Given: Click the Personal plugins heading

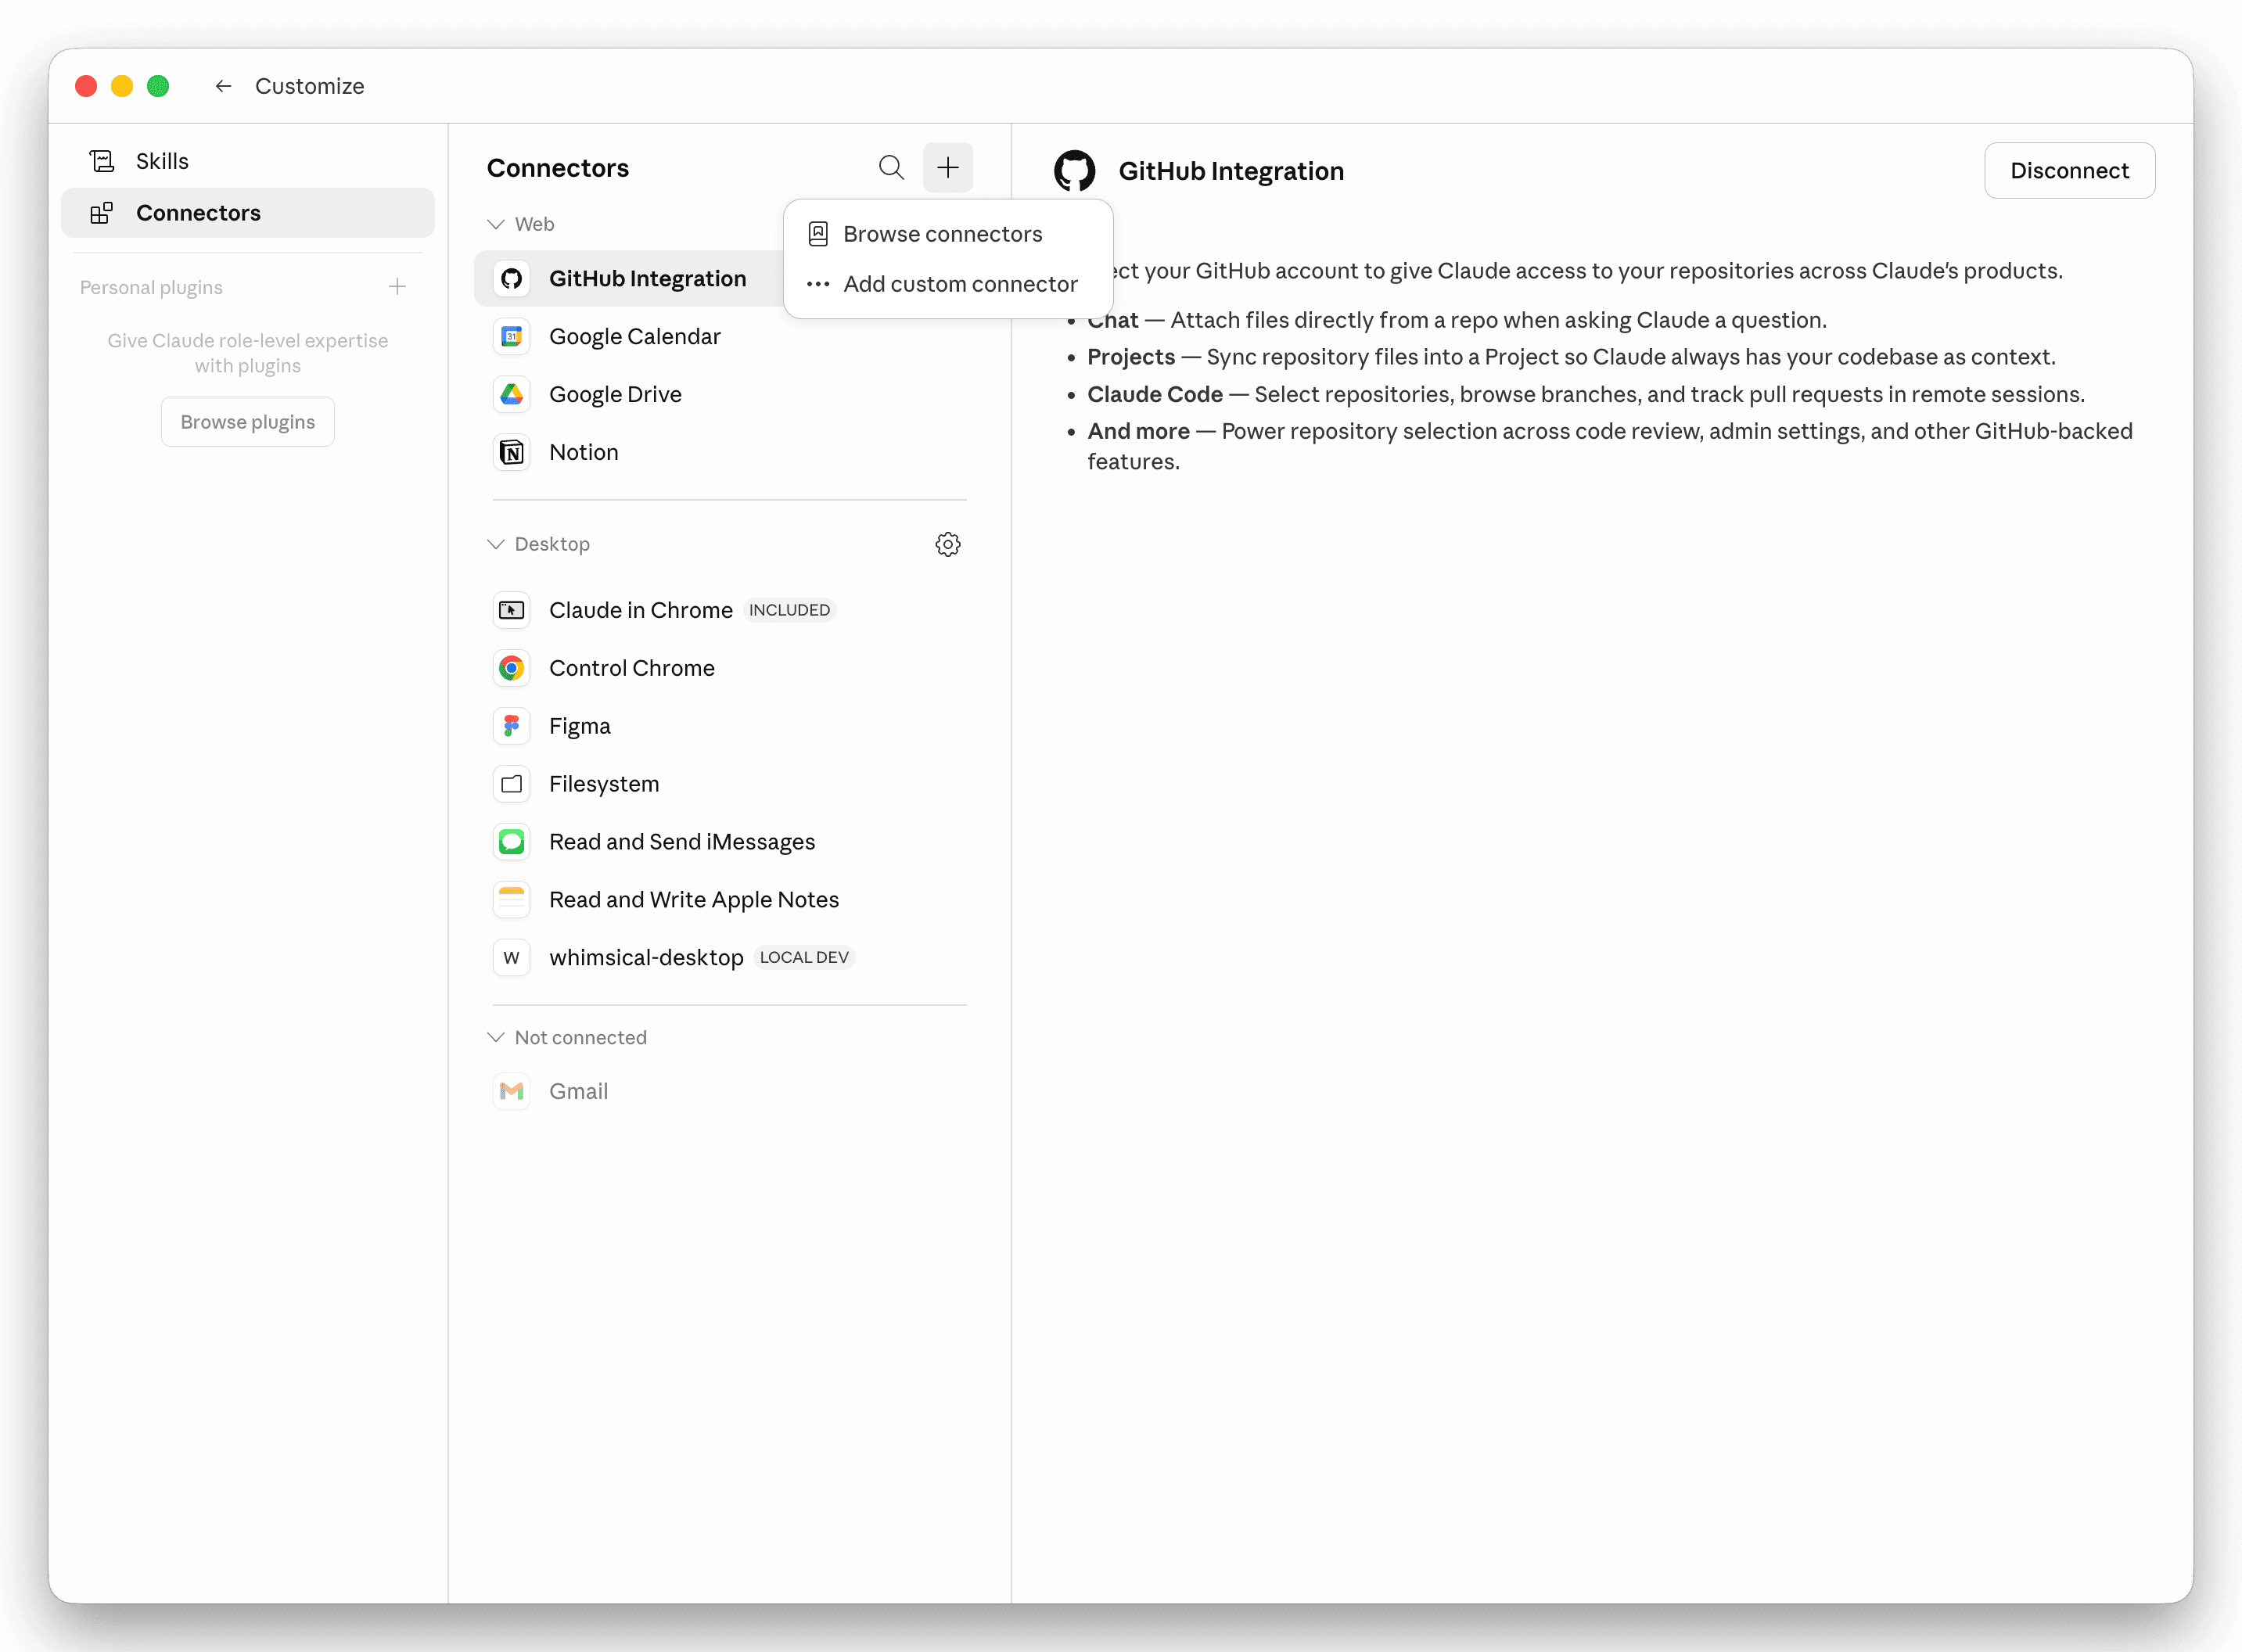Looking at the screenshot, I should (151, 288).
